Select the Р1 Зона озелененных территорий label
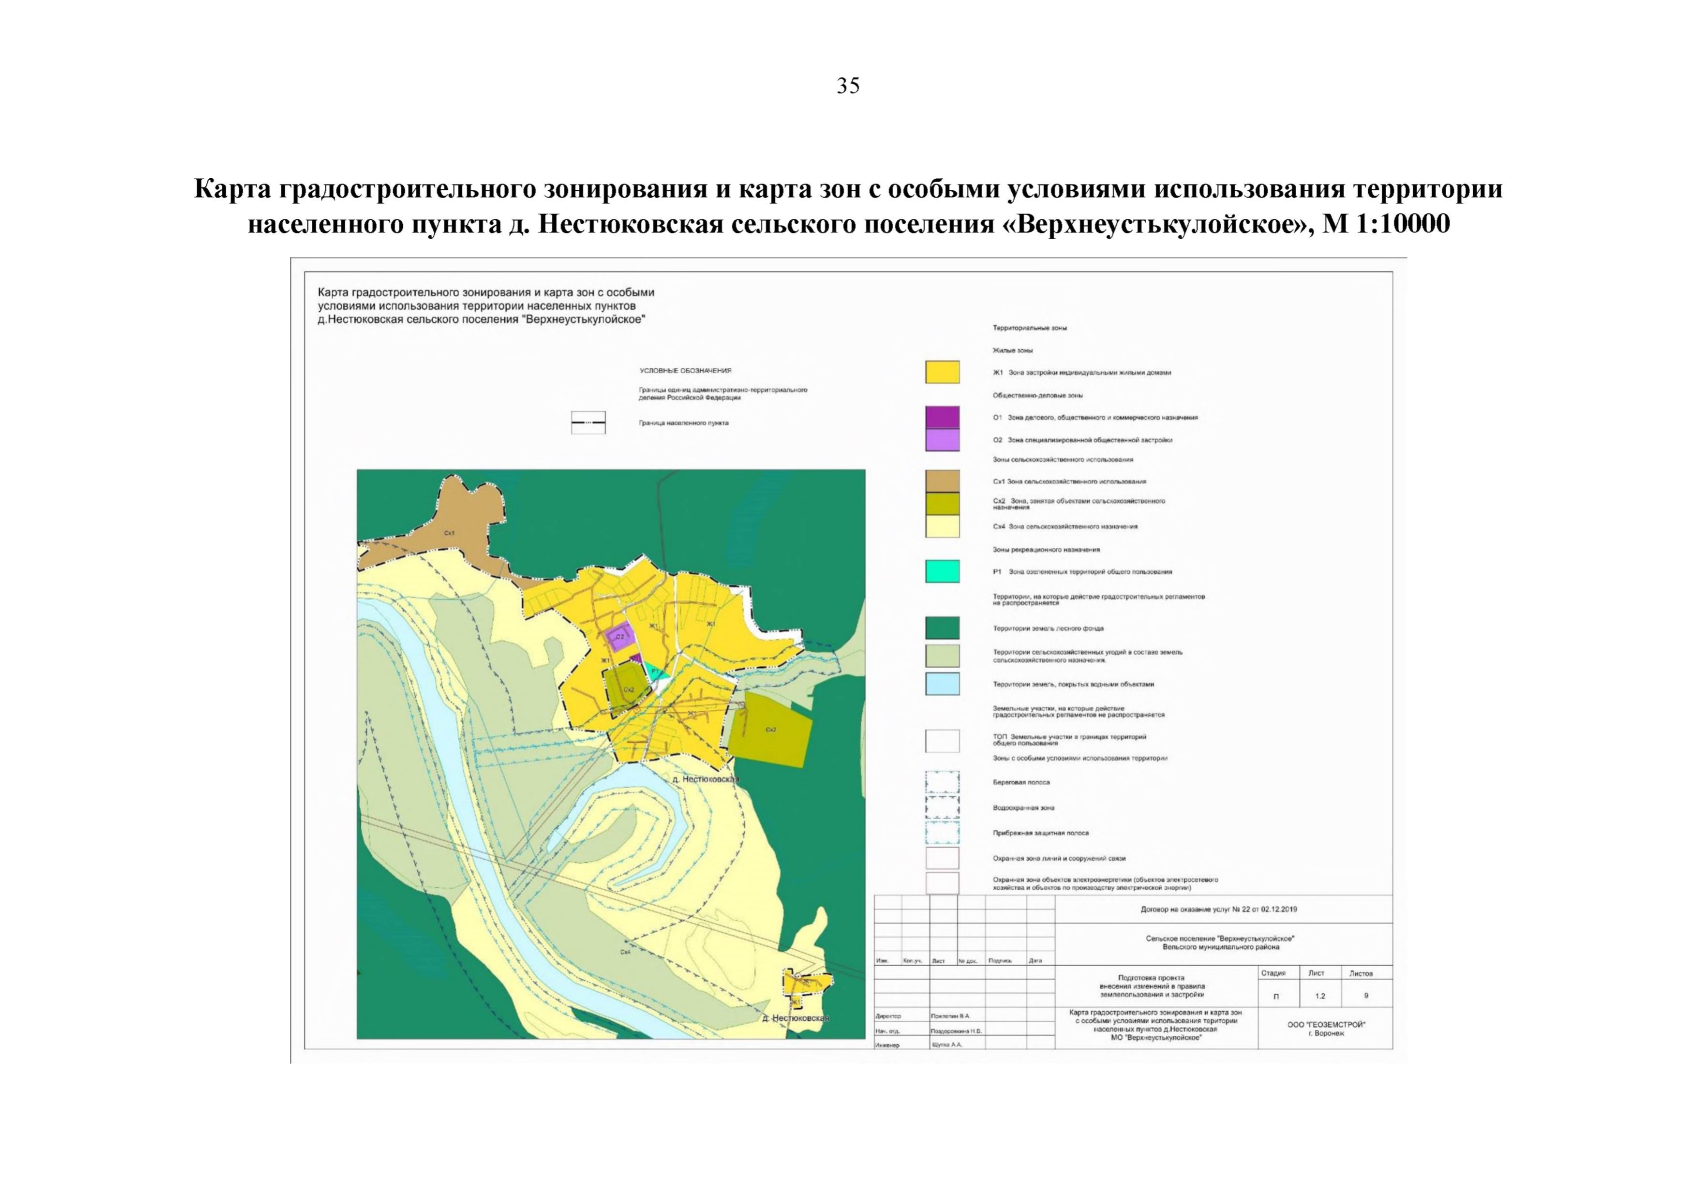Viewport: 1697px width, 1200px height. 1082,572
